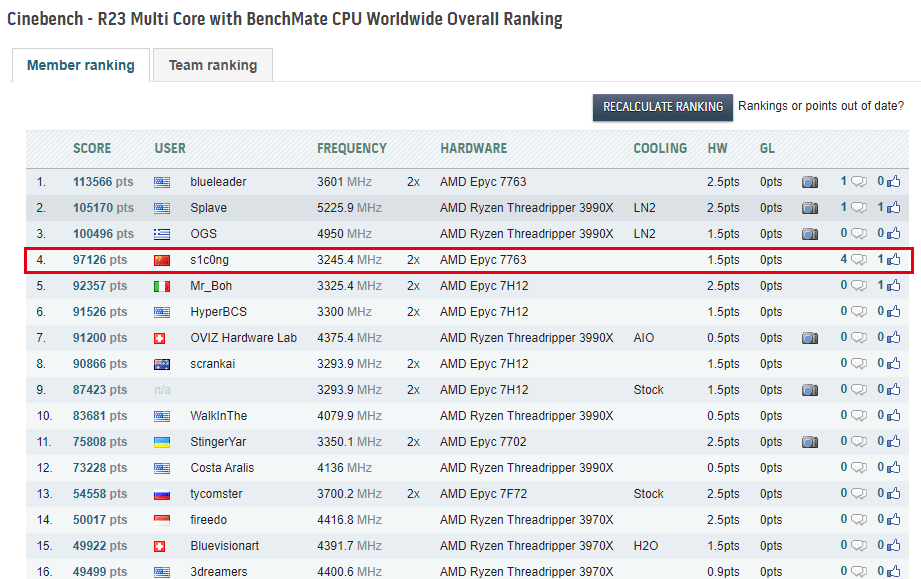Like the OGS submission with thumbs-up
This screenshot has width=921, height=579.
[x=893, y=234]
